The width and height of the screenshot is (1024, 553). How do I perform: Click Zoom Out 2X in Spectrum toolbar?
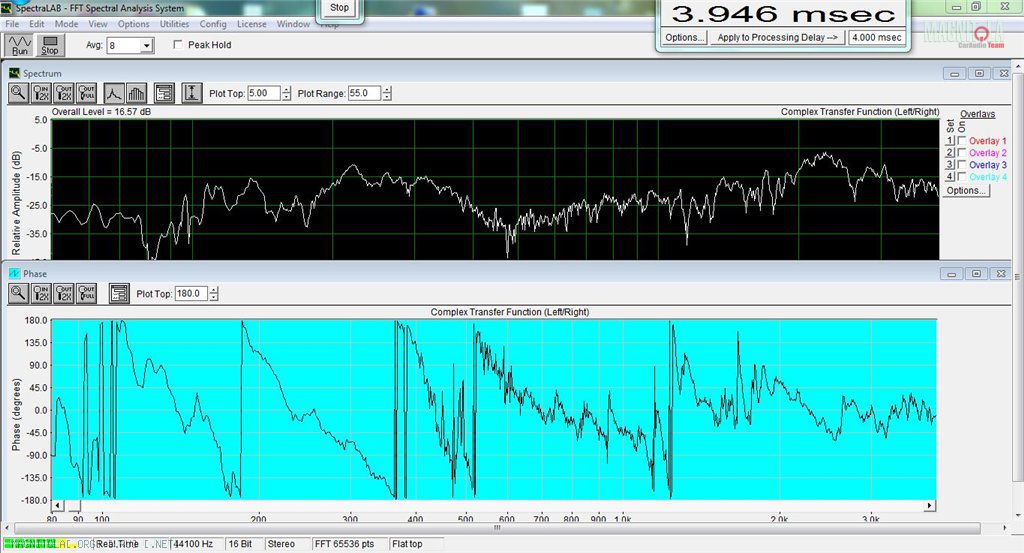point(64,93)
